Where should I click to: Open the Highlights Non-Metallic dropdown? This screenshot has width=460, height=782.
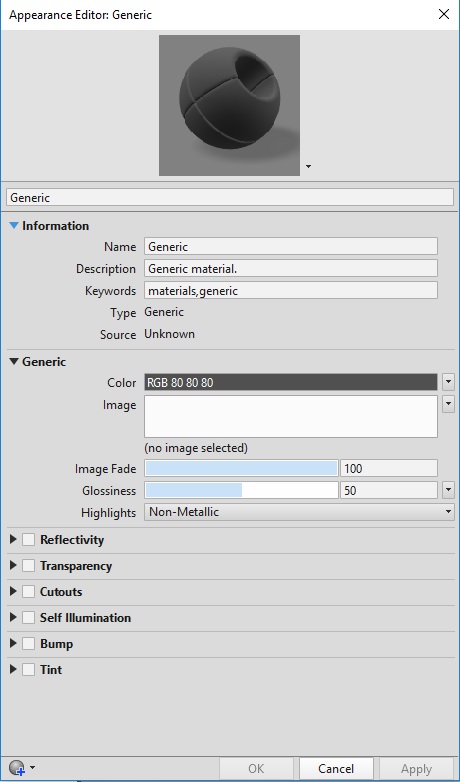click(299, 512)
